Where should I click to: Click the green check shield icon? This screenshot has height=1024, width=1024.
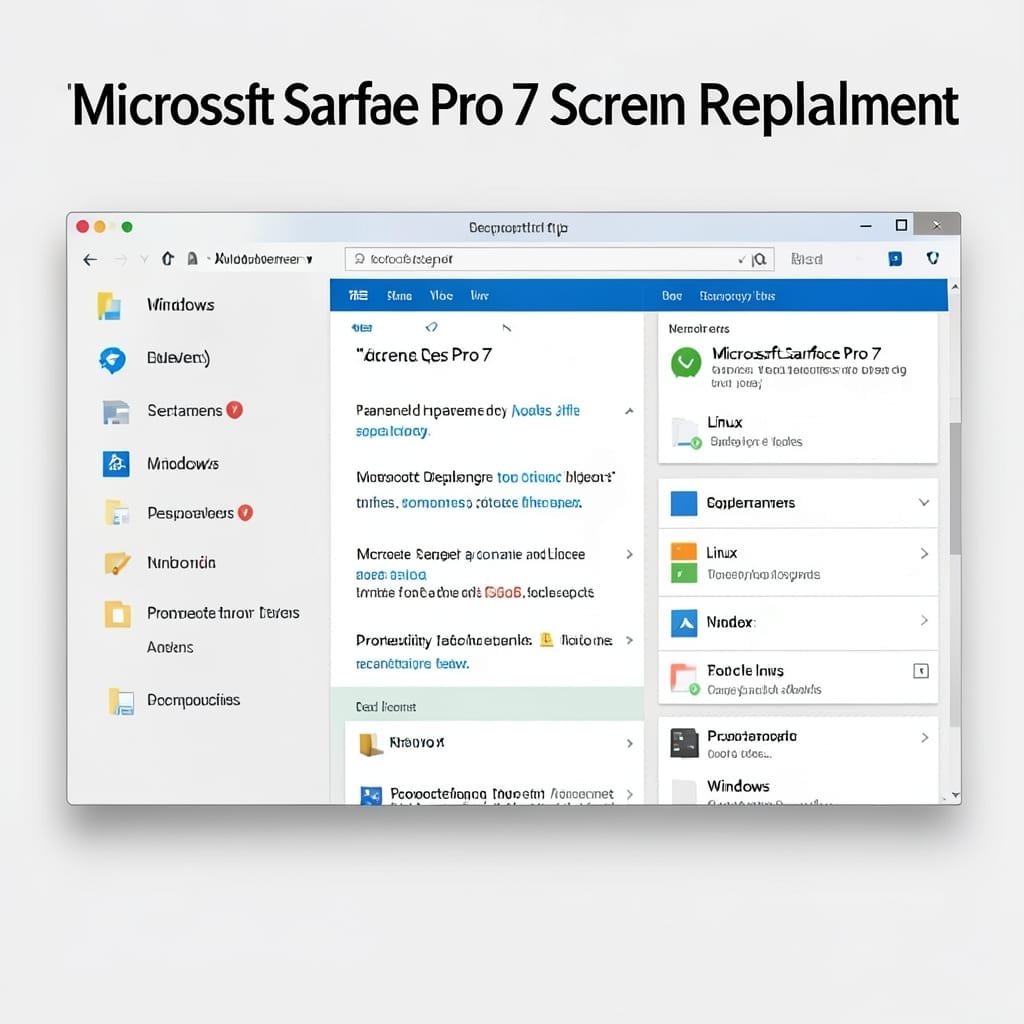coord(686,362)
